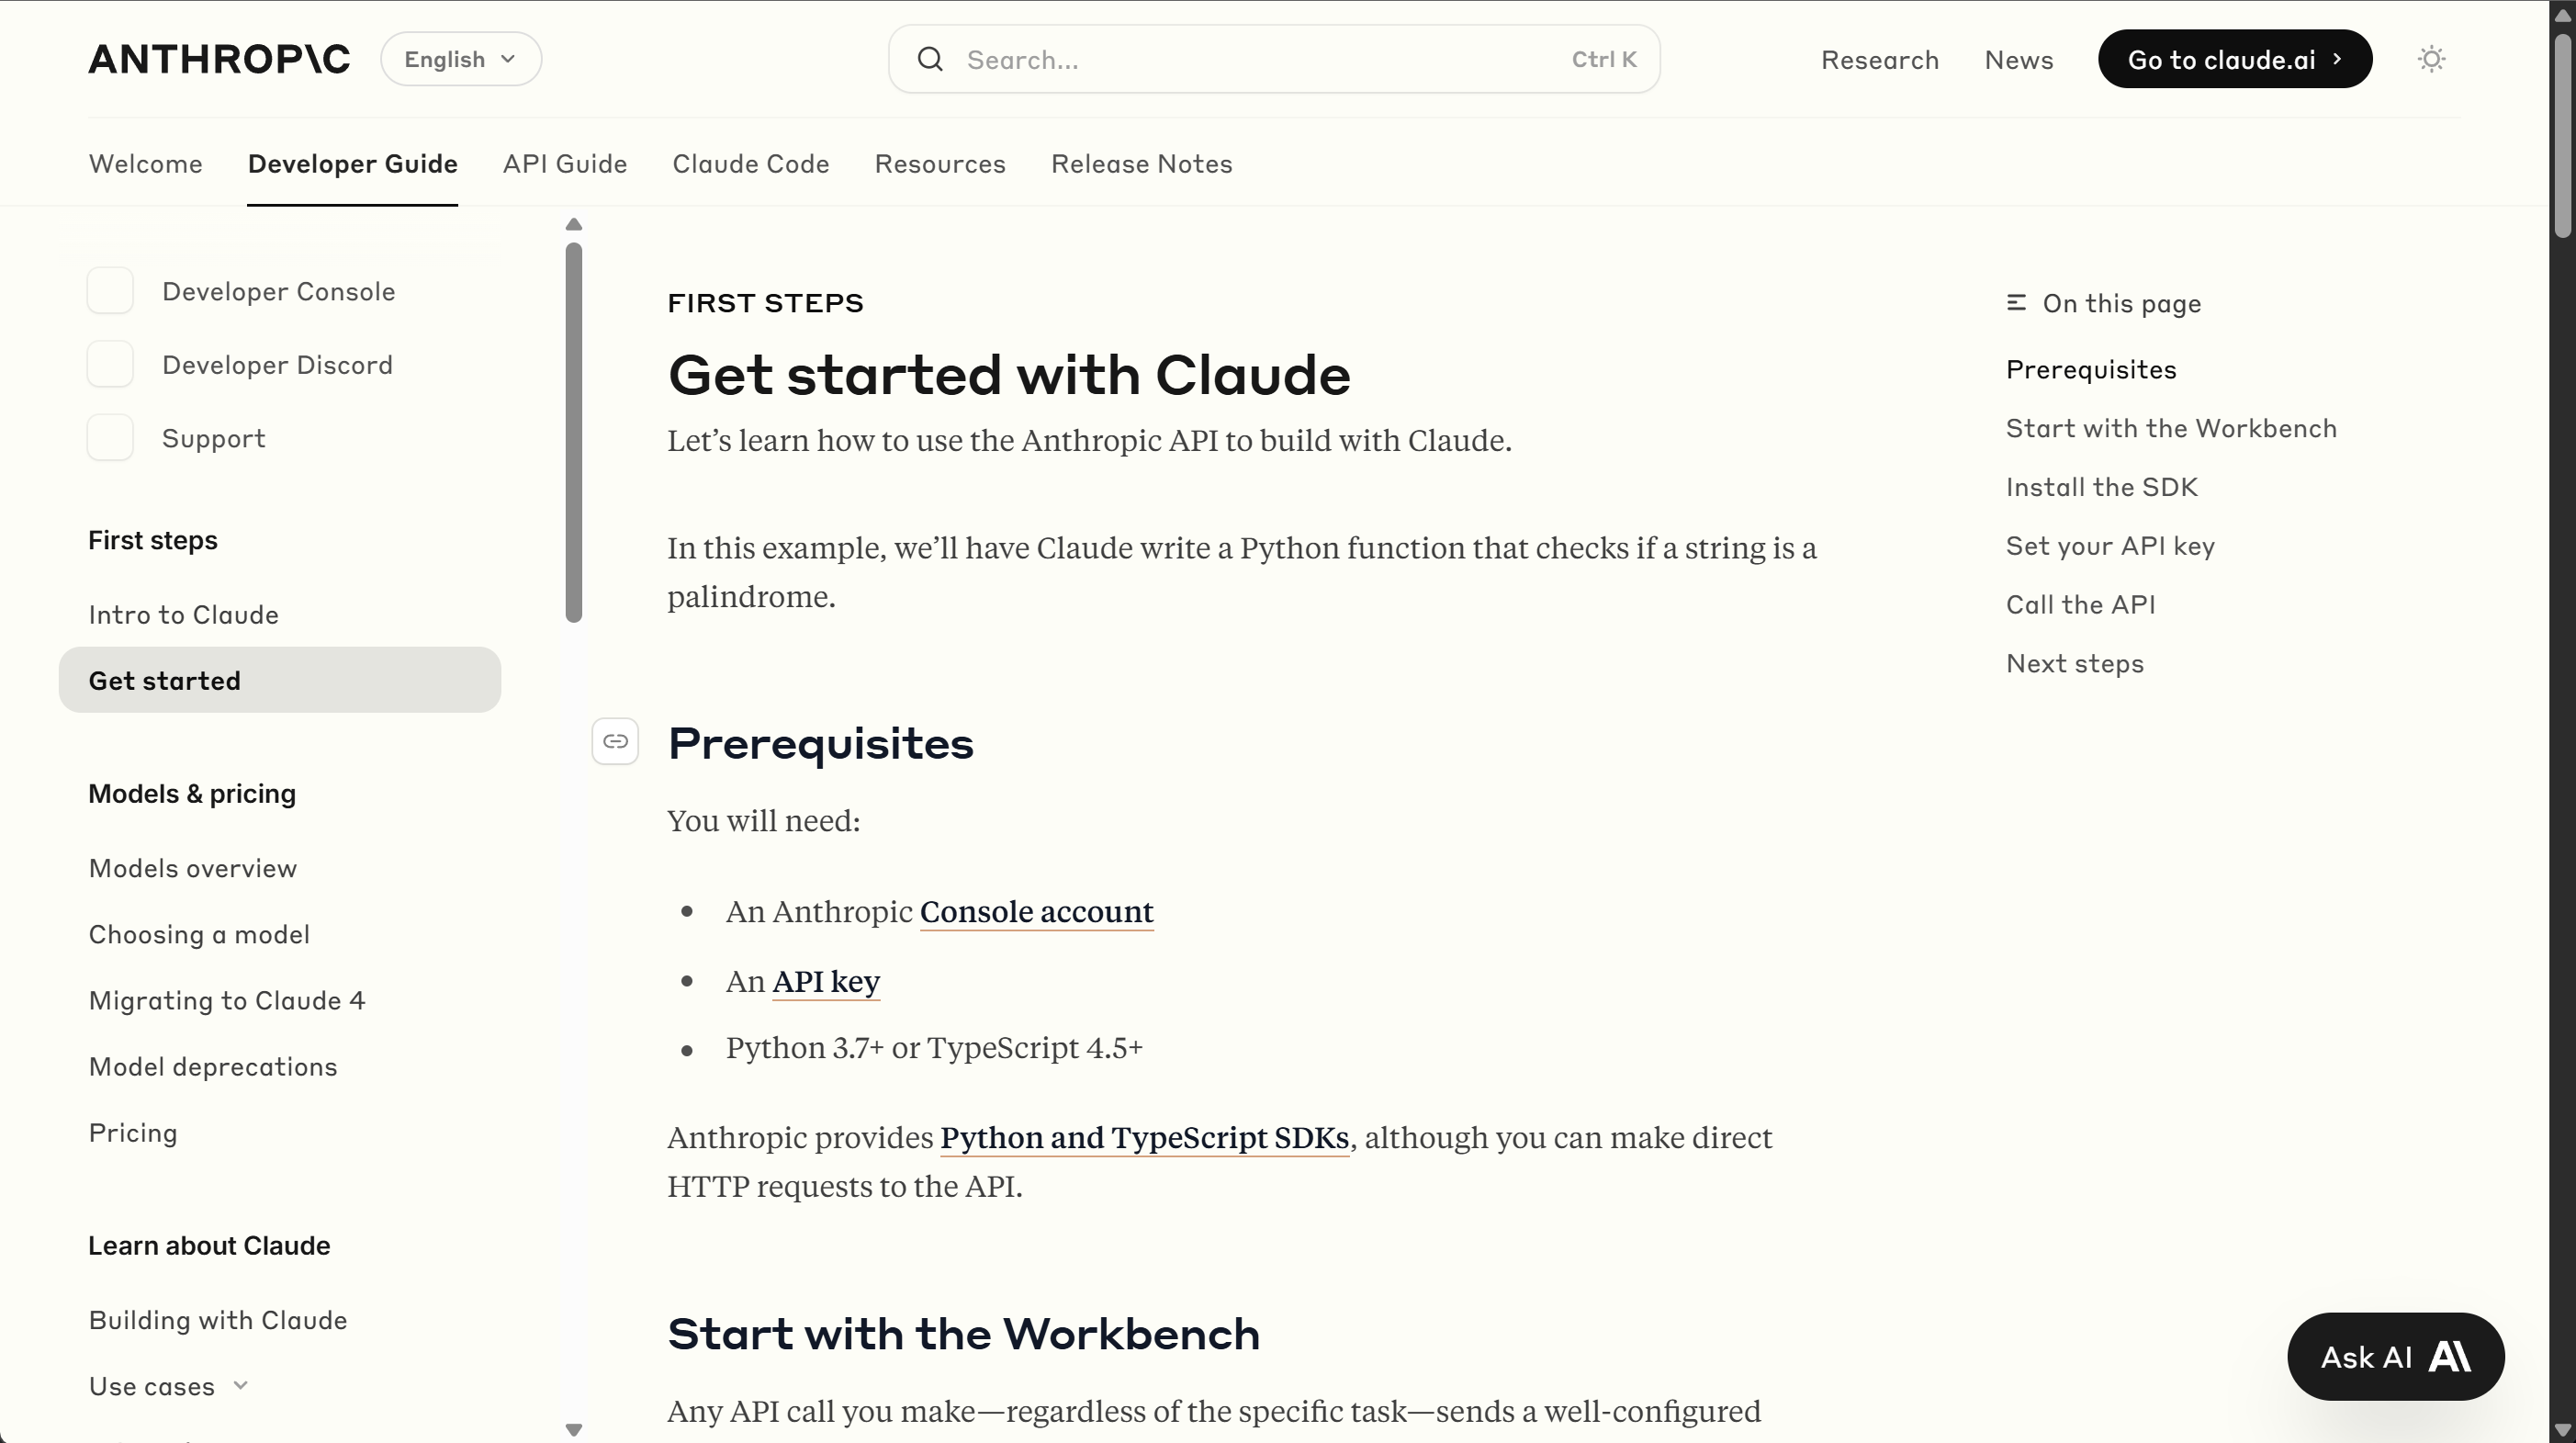
Task: Jump to Start with the Workbench outline link
Action: 2171,428
